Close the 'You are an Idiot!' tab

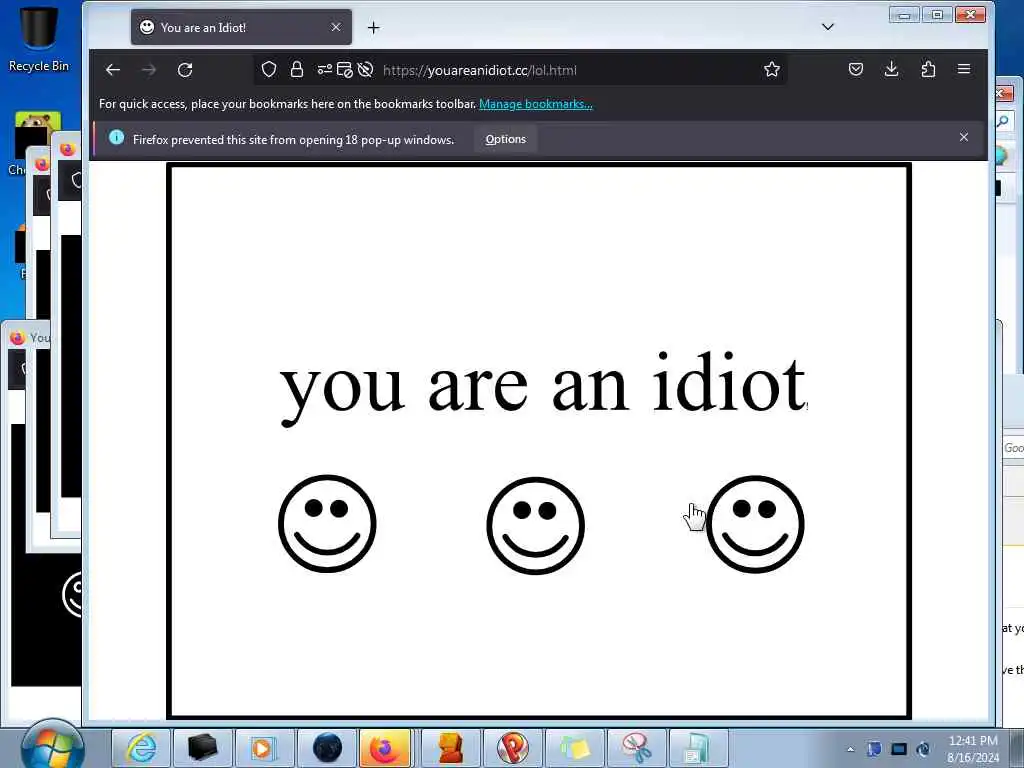336,27
